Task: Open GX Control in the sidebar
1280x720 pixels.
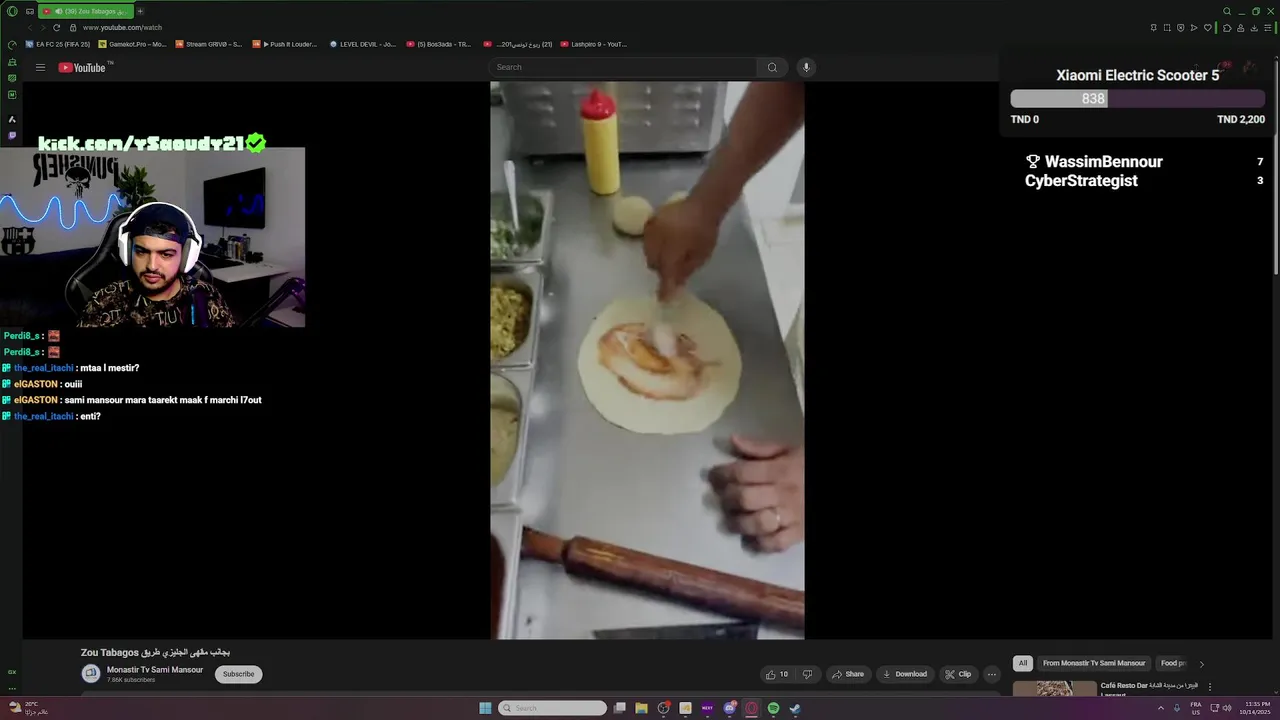Action: click(12, 45)
